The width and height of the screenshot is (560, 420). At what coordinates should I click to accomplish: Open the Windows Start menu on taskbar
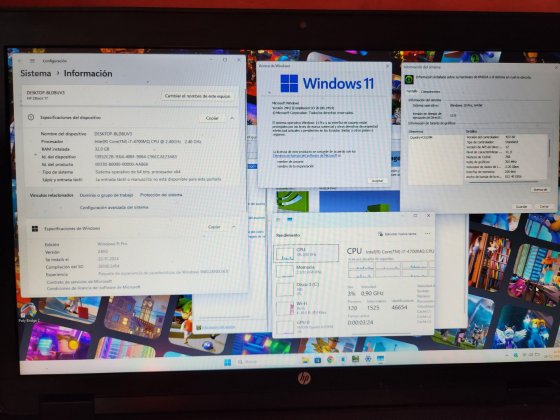point(228,362)
